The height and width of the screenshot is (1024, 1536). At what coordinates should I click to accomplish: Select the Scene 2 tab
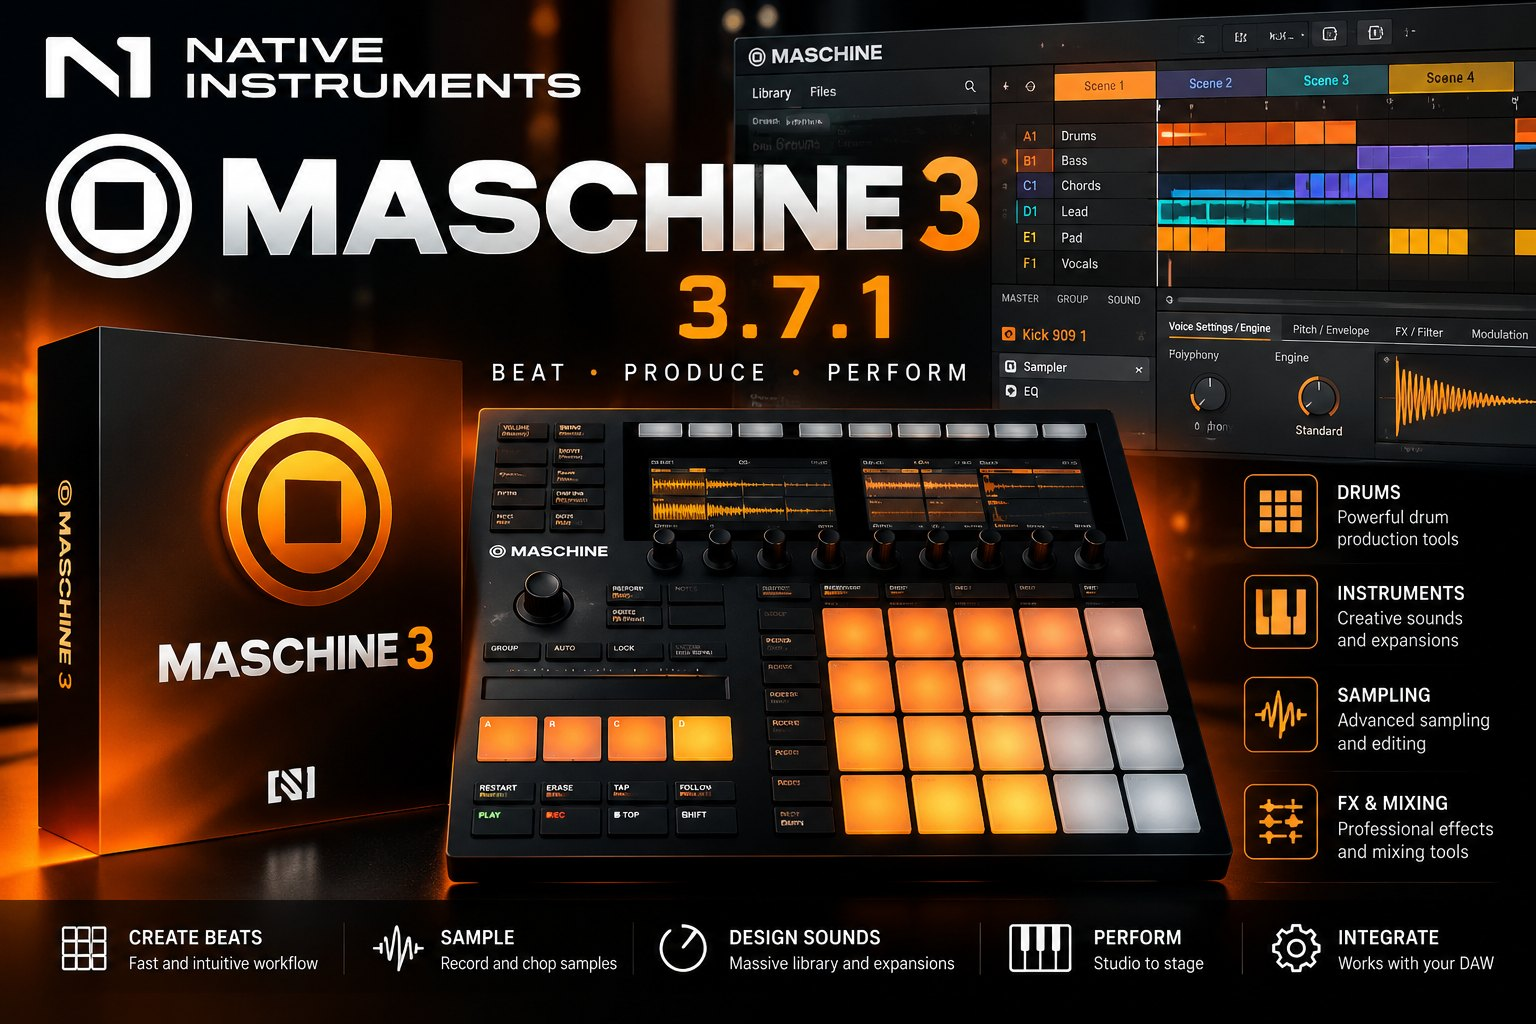1210,83
